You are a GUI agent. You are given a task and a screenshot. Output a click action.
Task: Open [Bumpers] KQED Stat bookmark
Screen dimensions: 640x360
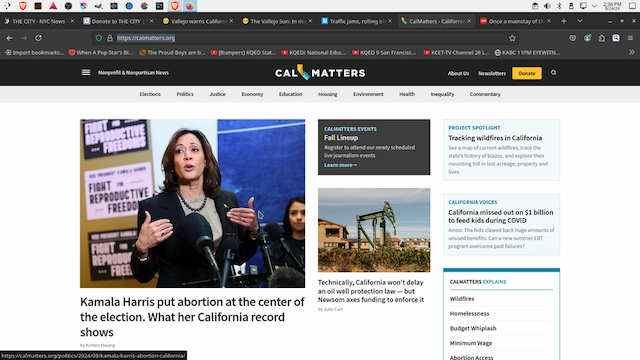tap(243, 52)
